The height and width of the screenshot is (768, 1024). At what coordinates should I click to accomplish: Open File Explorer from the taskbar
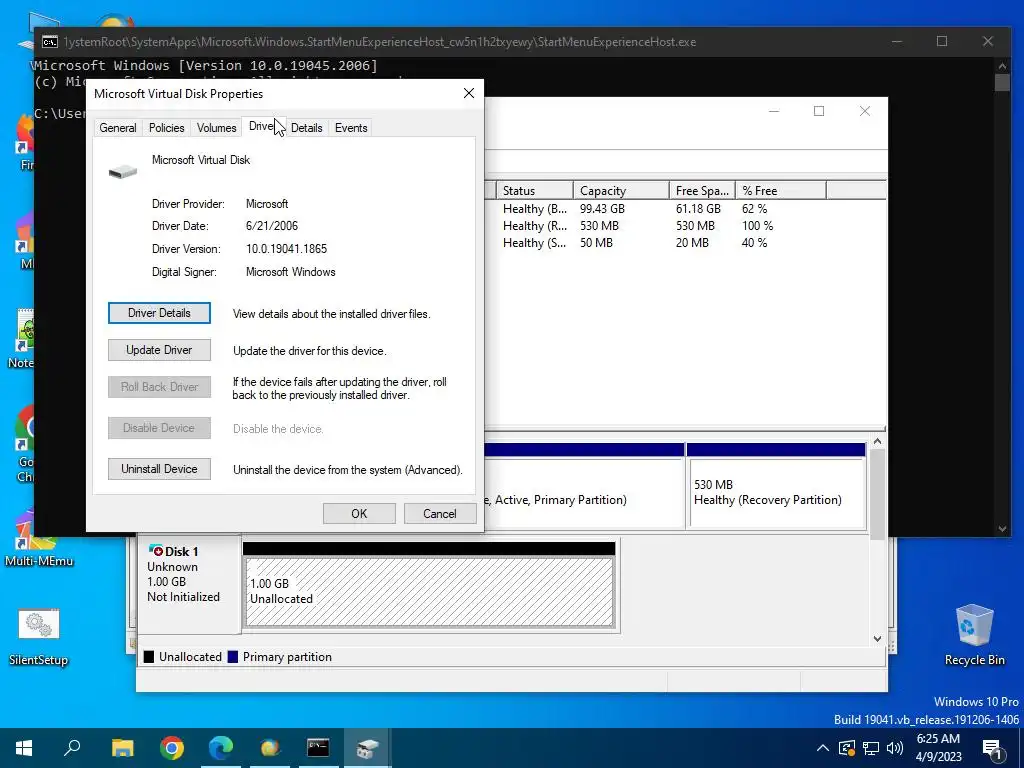pyautogui.click(x=122, y=748)
